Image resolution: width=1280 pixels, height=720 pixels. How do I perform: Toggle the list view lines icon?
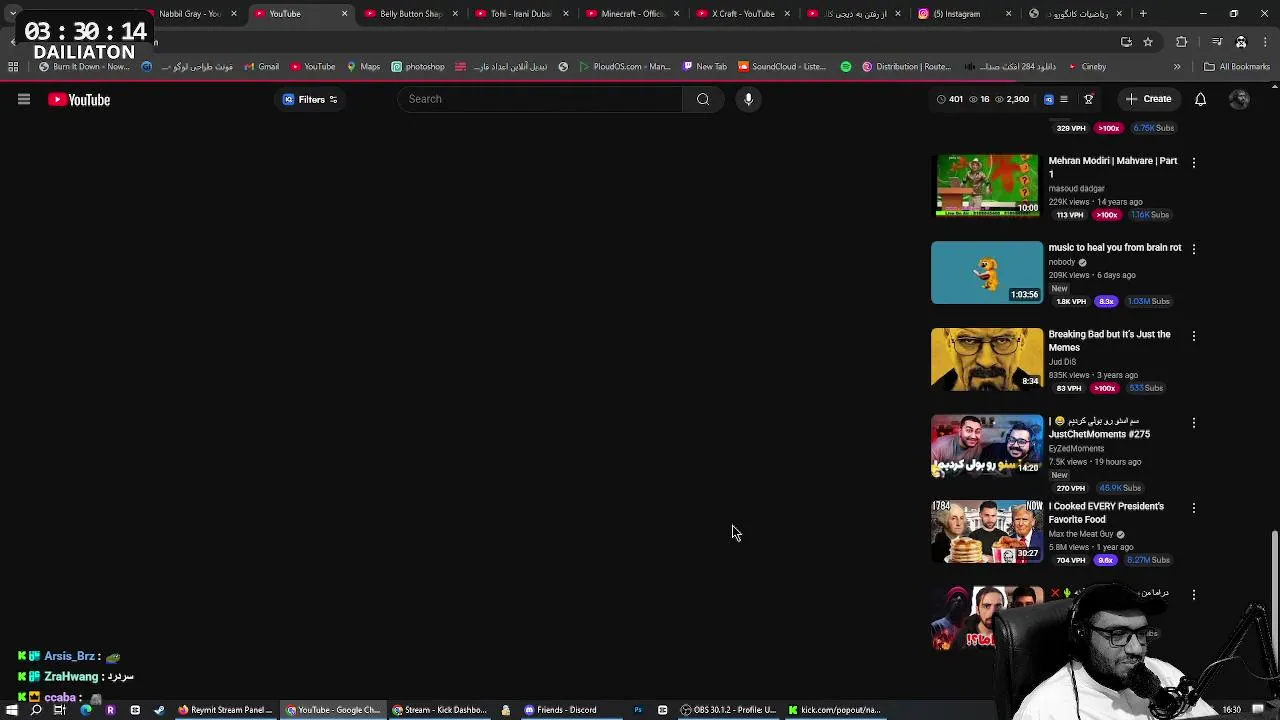(1064, 99)
